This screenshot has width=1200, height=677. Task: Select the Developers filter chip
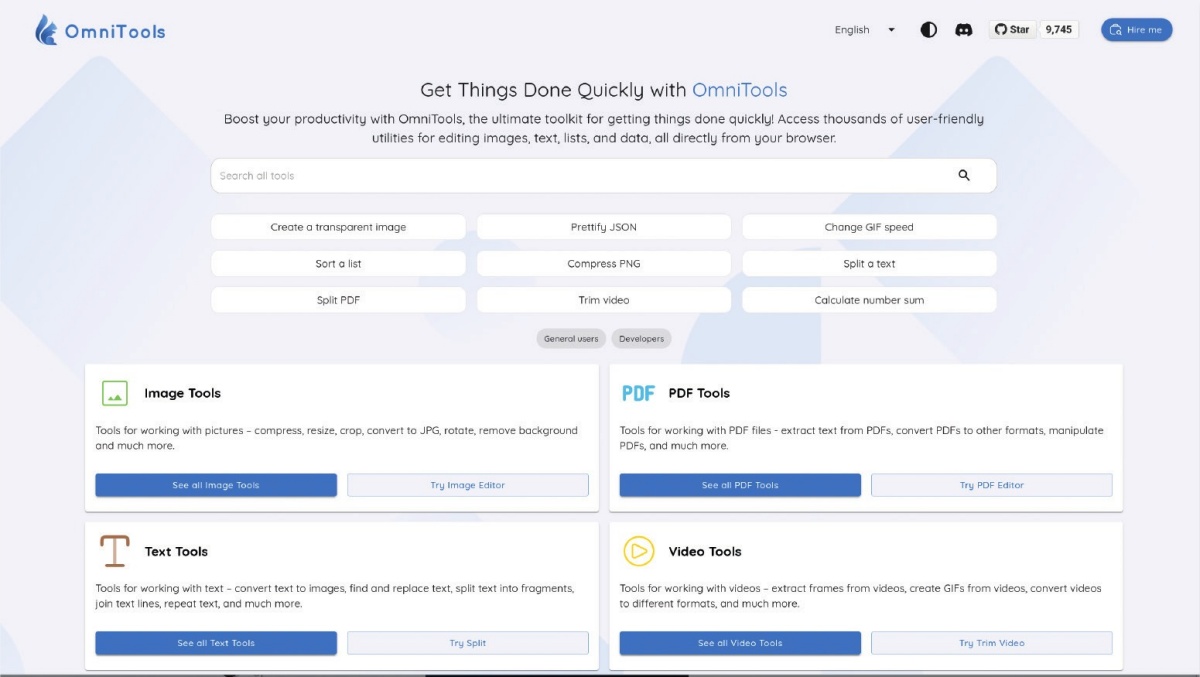click(641, 339)
